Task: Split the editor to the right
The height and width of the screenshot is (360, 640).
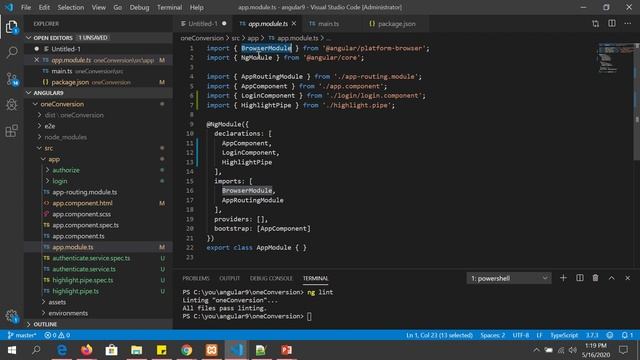Action: [x=612, y=24]
